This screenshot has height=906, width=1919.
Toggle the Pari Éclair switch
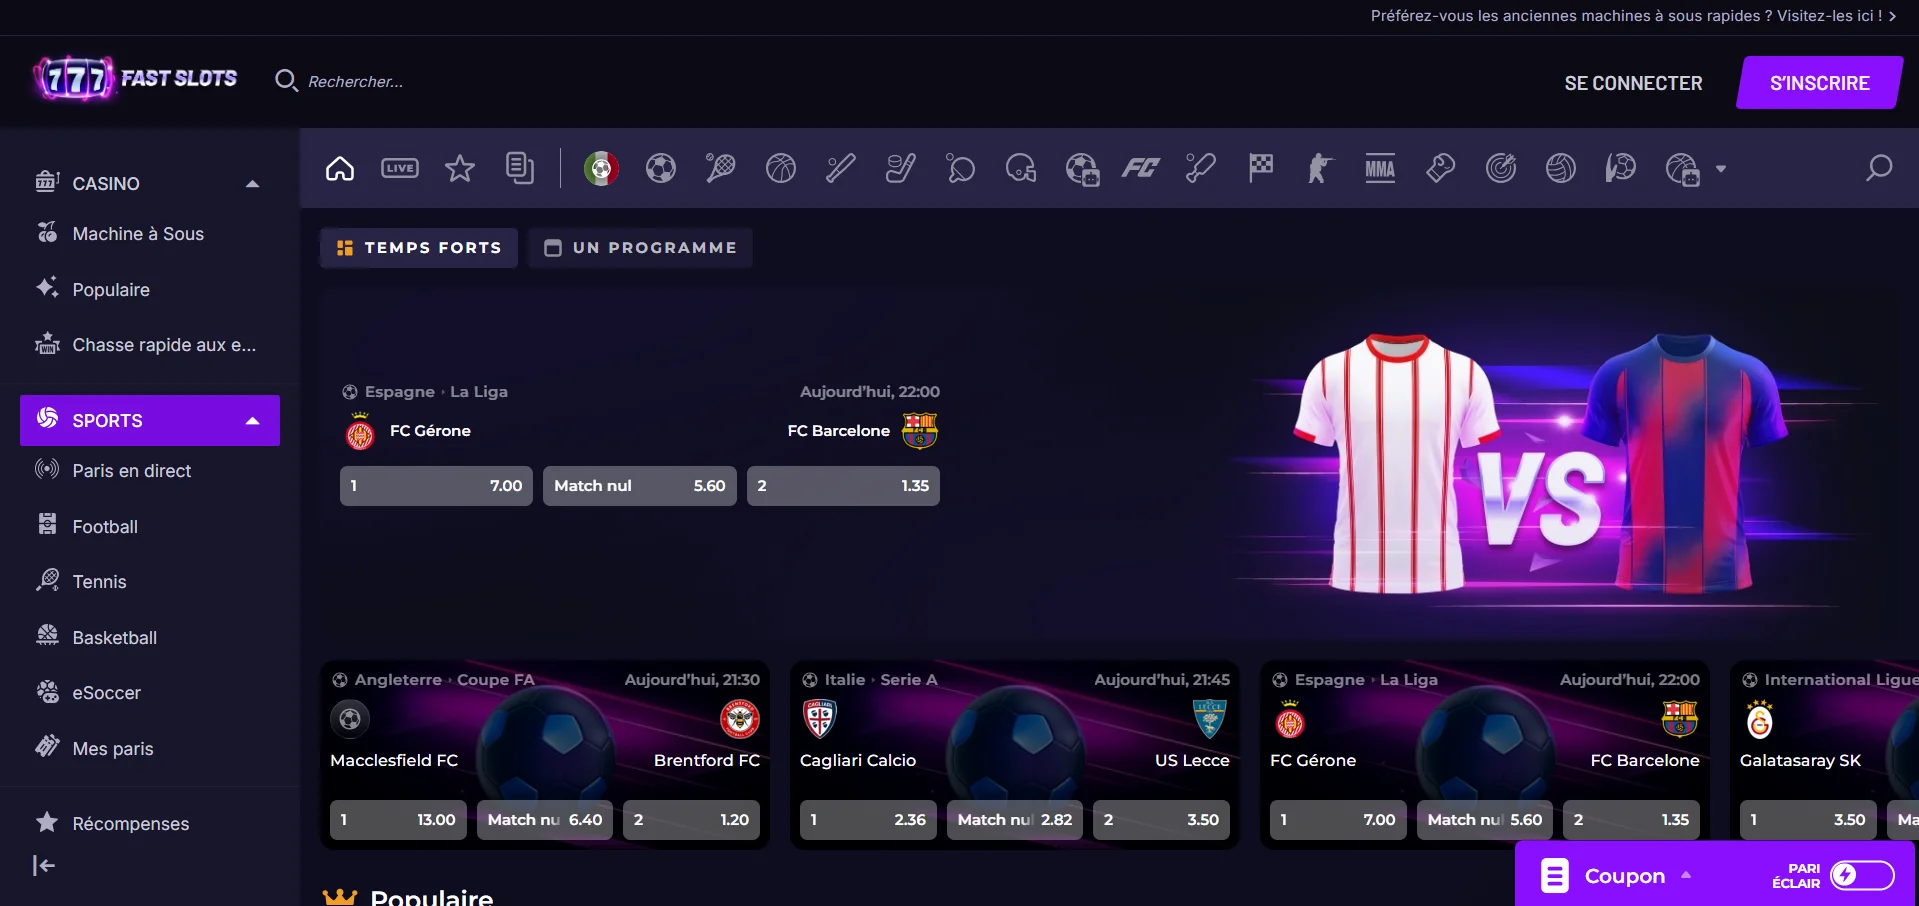pyautogui.click(x=1862, y=876)
